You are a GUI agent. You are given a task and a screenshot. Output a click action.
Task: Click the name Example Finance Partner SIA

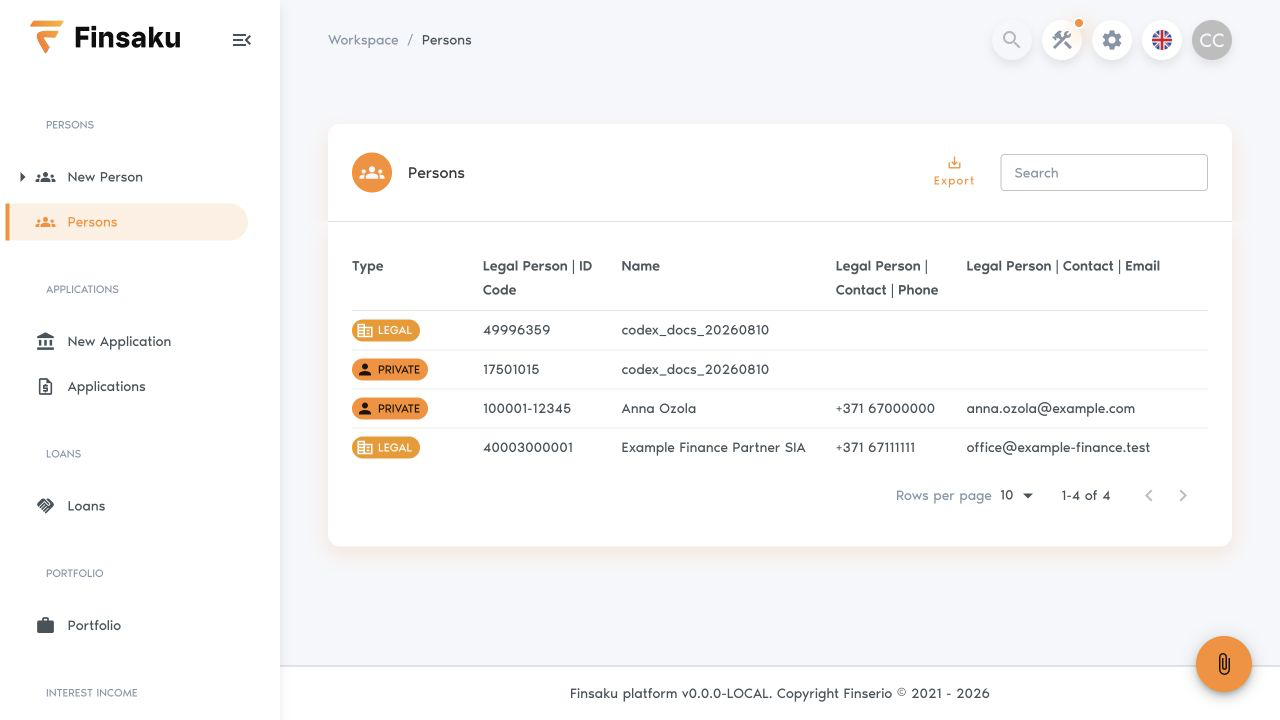pyautogui.click(x=713, y=447)
